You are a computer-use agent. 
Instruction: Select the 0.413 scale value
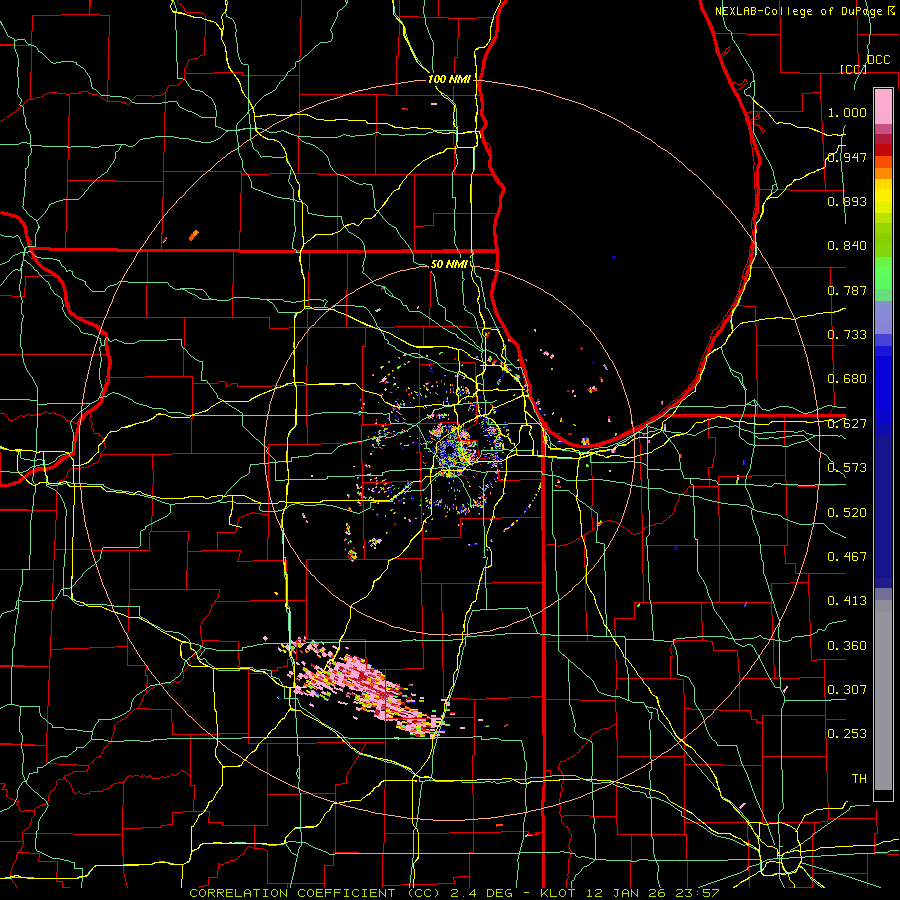(847, 601)
